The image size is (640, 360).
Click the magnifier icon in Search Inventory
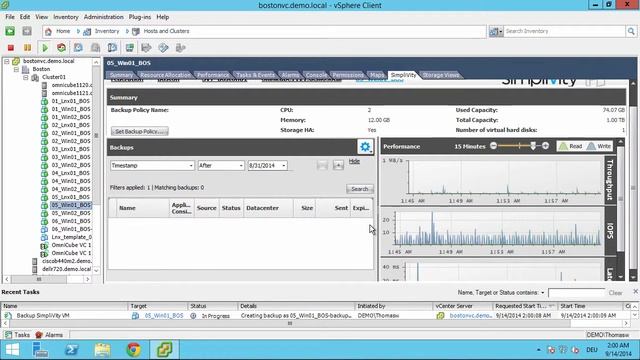coord(631,31)
